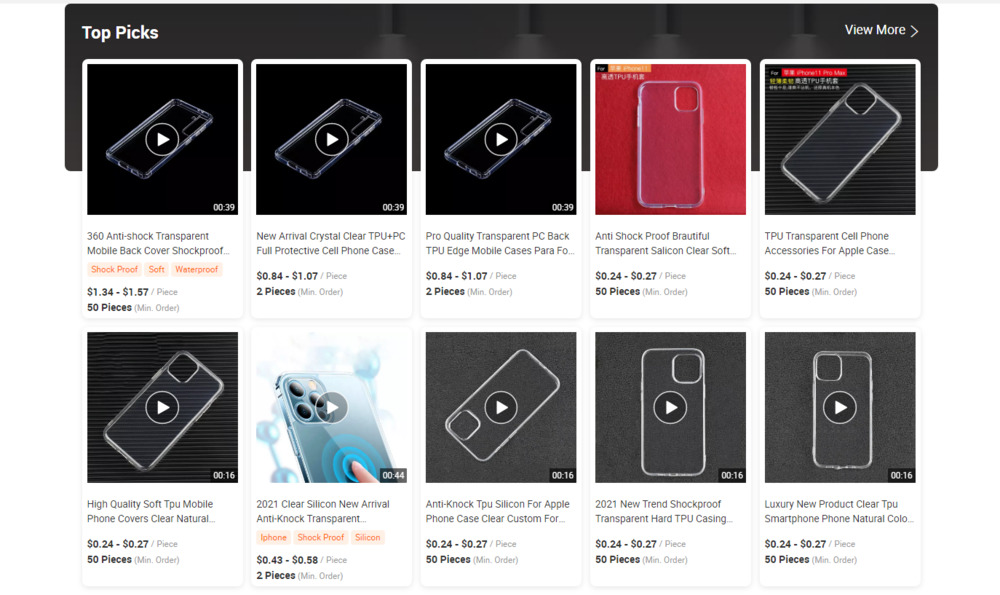Play video of Anti-Knock Tpu Silicon case

pos(501,407)
